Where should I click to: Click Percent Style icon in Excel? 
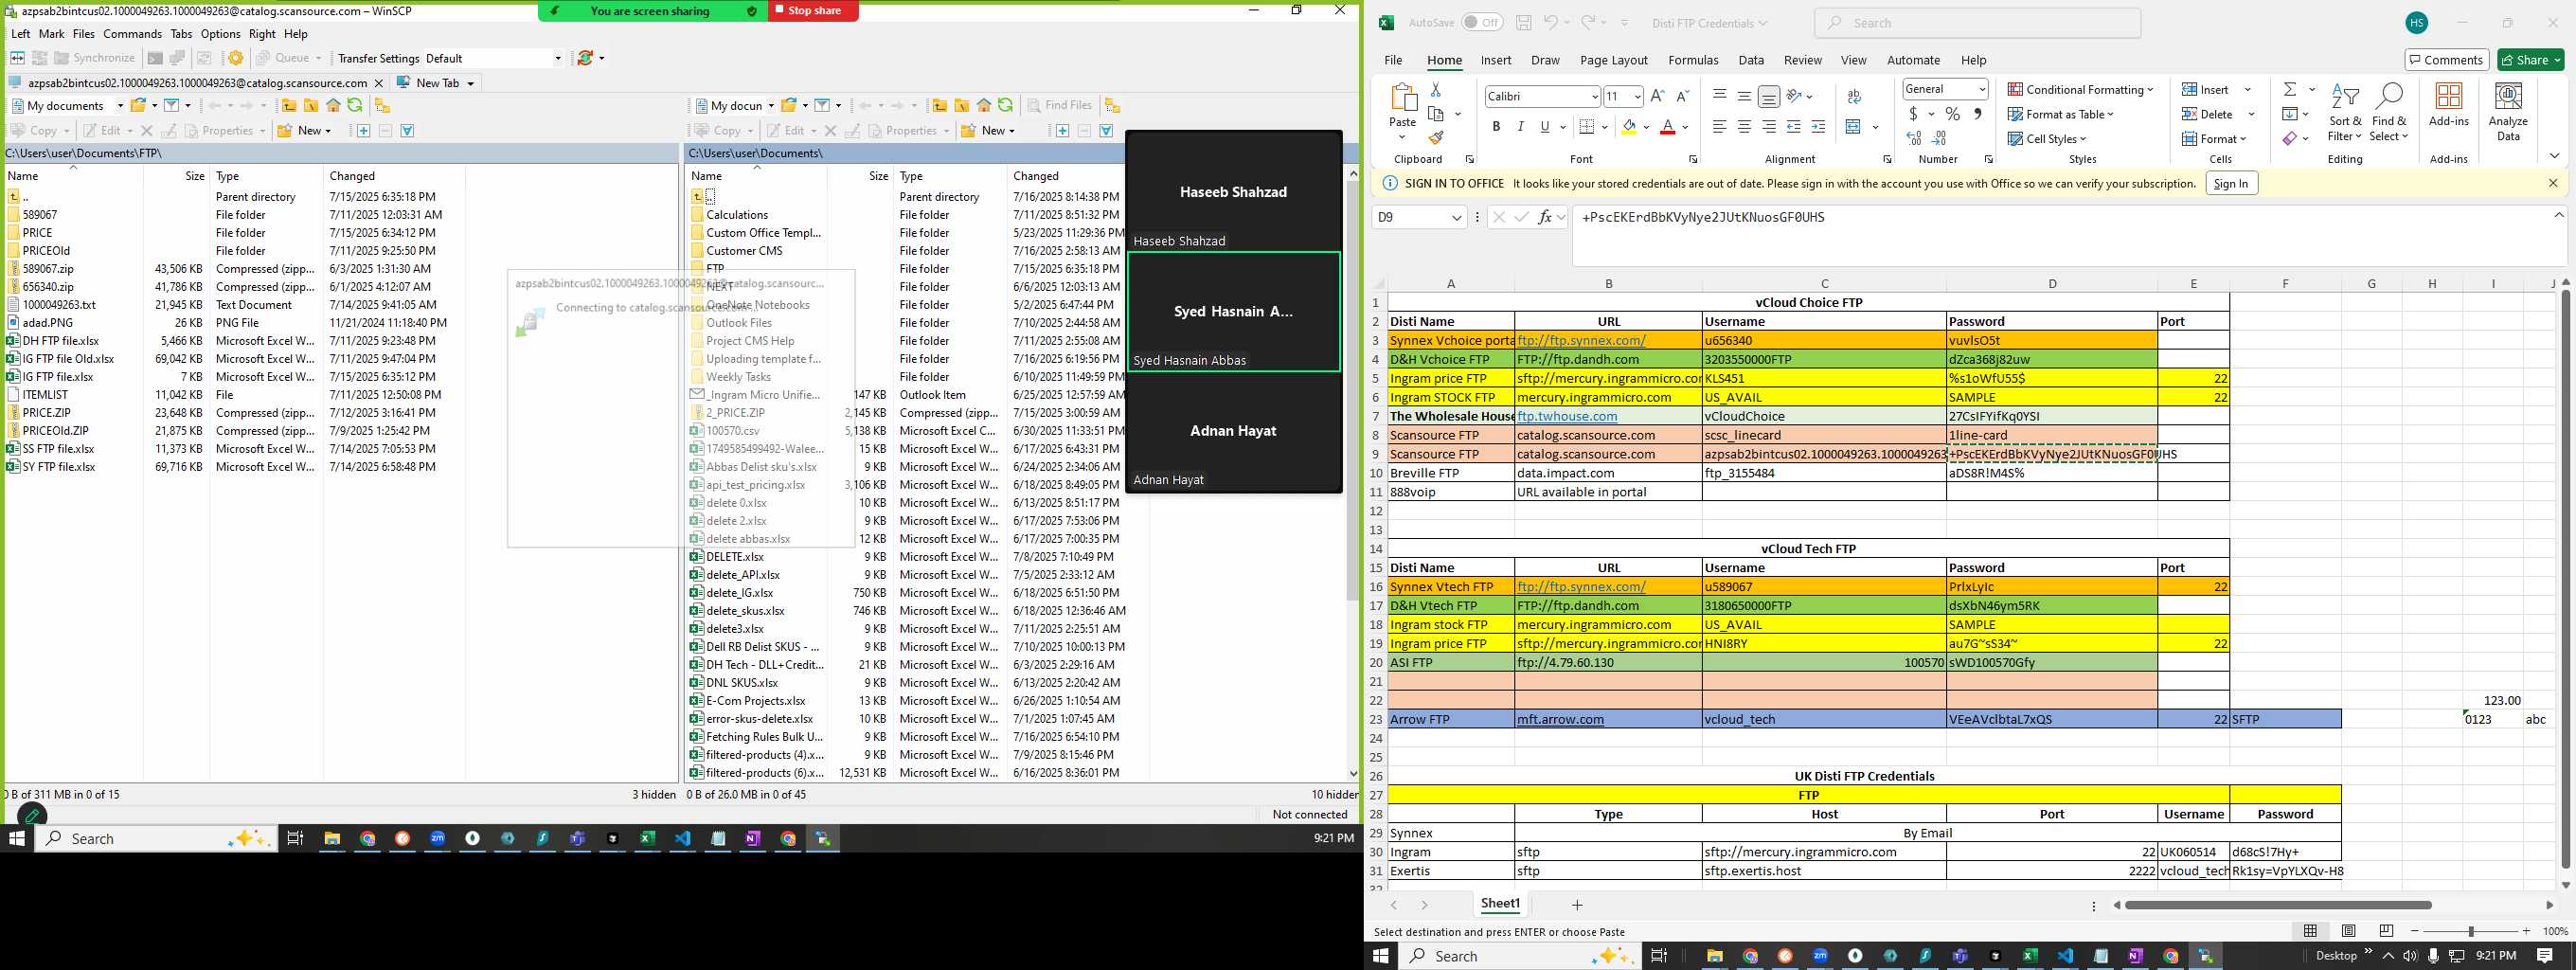[1952, 114]
